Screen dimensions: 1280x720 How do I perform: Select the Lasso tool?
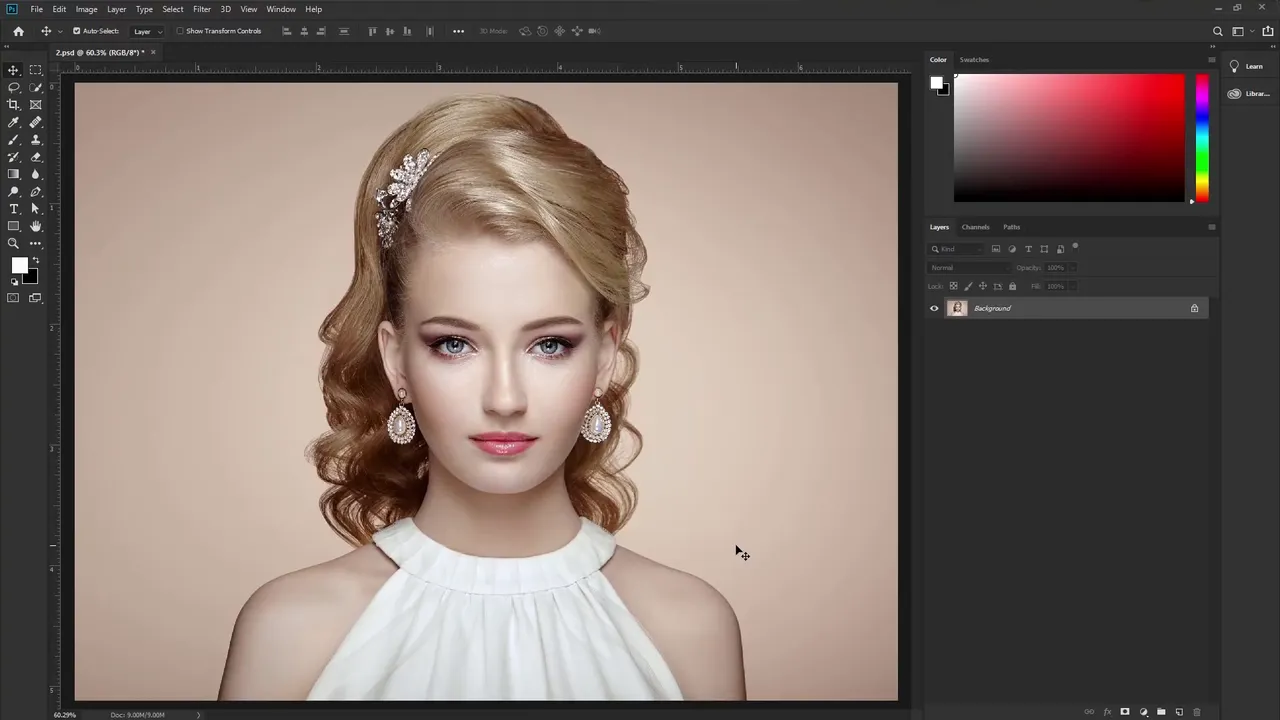point(14,87)
